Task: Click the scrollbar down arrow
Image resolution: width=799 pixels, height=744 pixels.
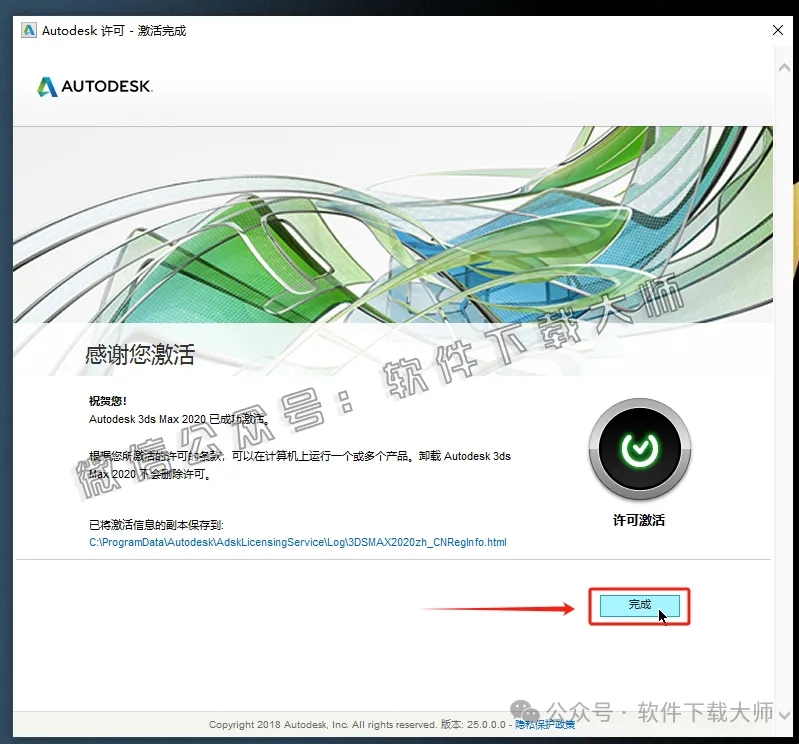Action: pyautogui.click(x=784, y=715)
